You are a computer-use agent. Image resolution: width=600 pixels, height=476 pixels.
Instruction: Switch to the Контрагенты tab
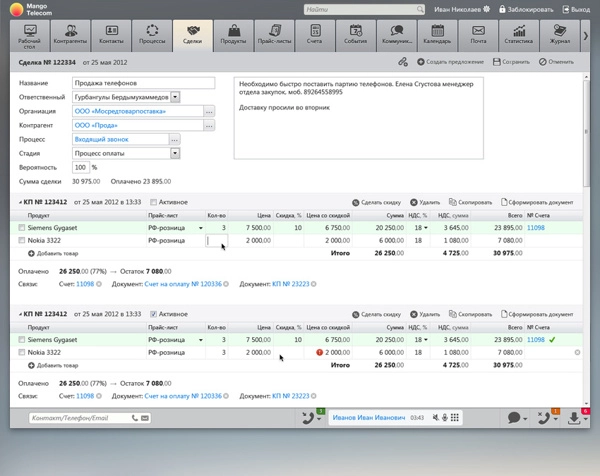click(70, 35)
